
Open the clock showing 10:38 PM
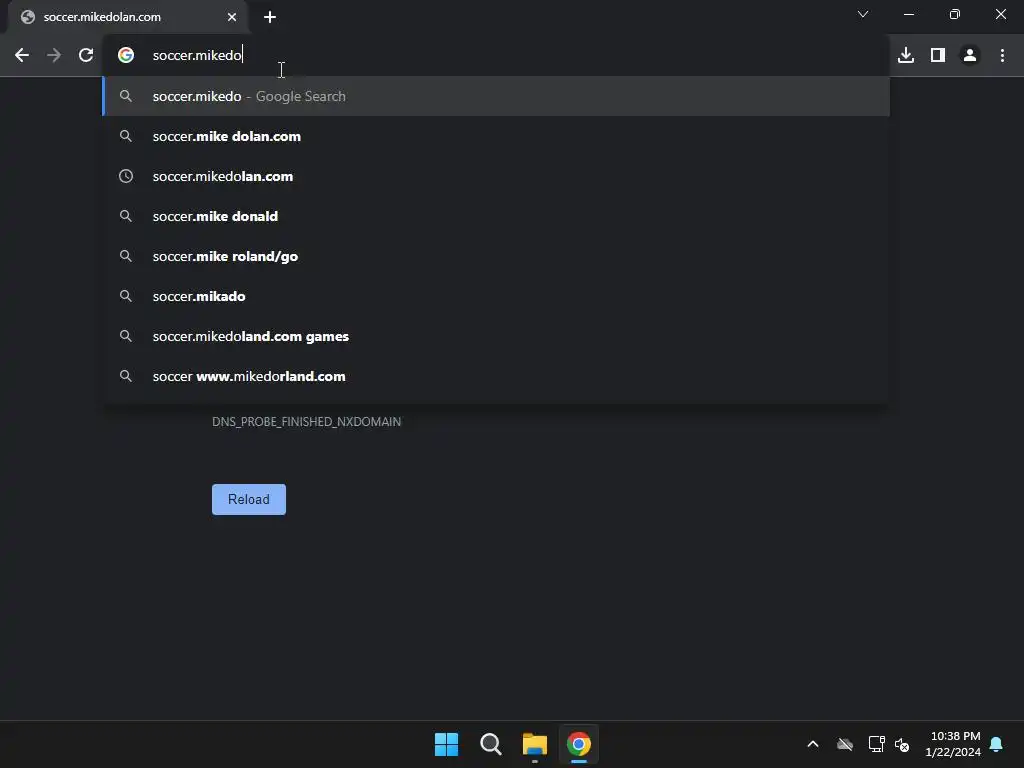point(952,744)
